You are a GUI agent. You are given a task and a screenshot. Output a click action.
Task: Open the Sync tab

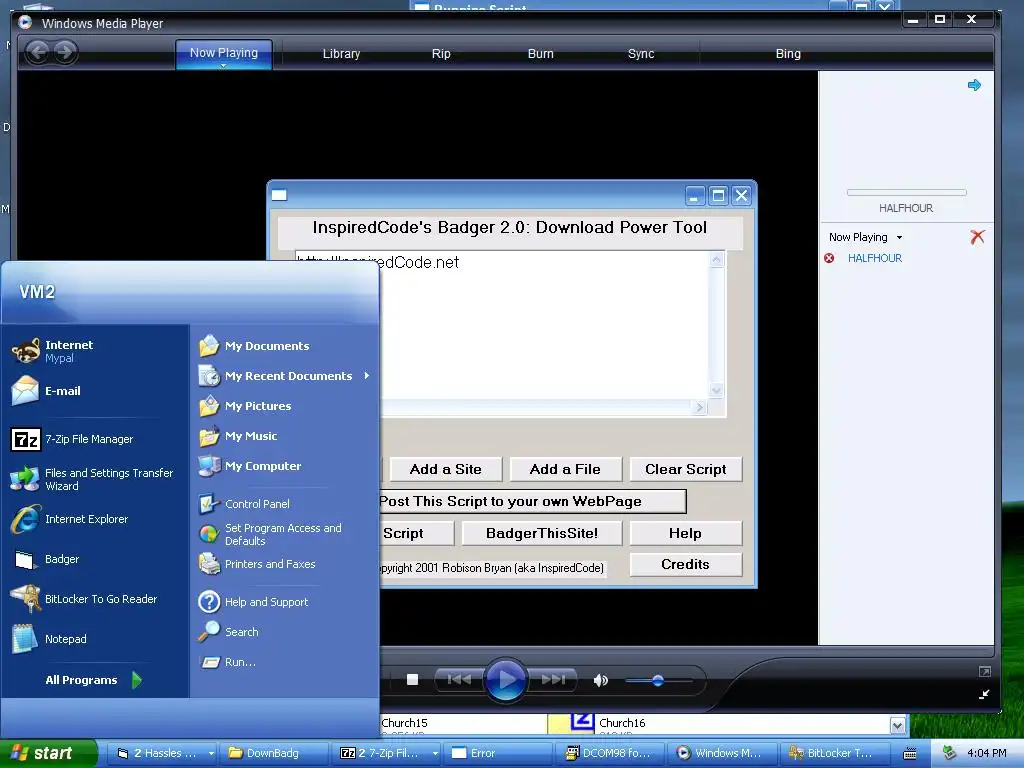(x=641, y=54)
